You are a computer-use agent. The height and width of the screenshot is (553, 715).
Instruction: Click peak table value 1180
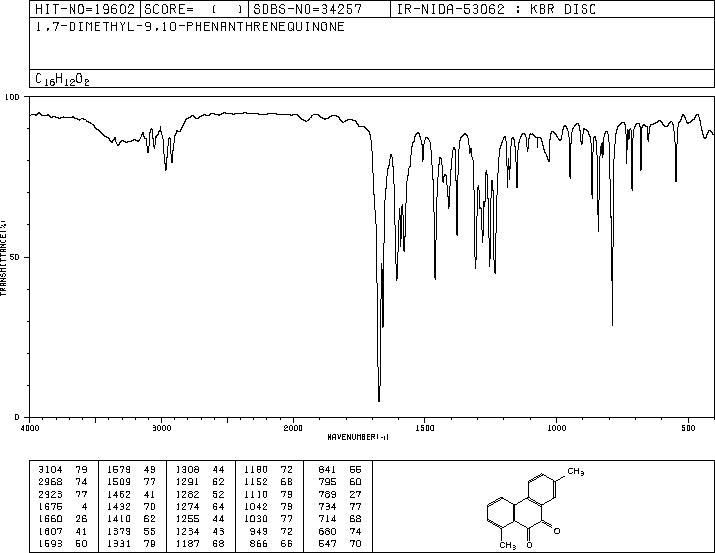pos(256,470)
